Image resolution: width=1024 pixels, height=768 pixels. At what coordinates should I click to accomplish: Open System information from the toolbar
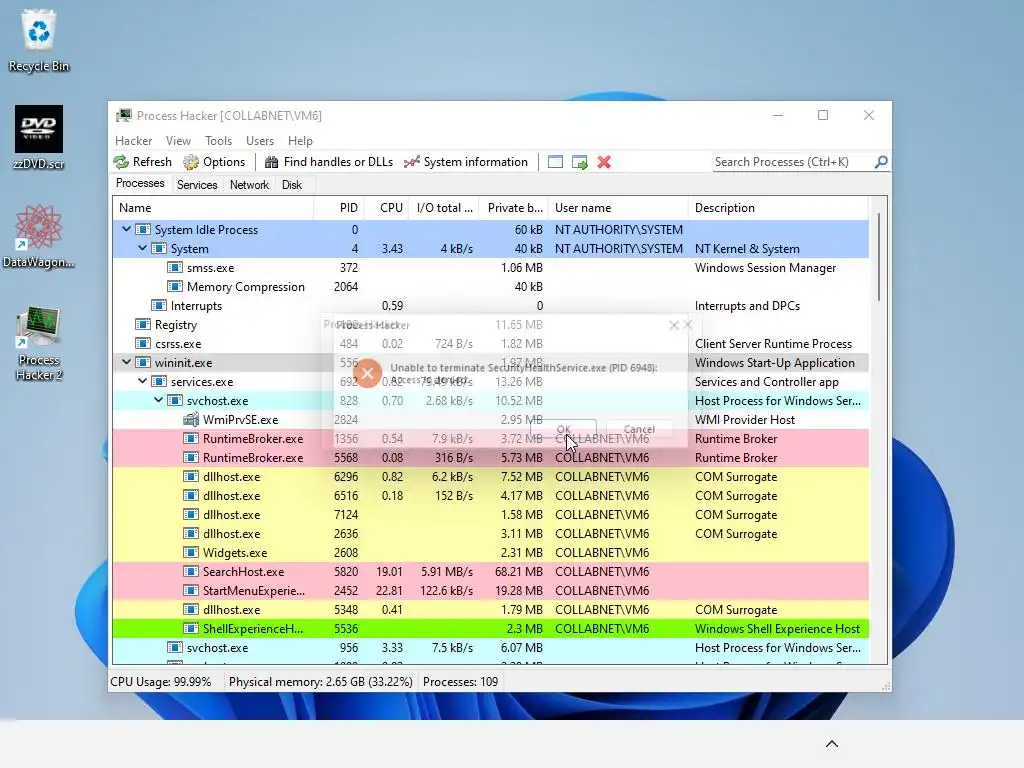tap(466, 162)
